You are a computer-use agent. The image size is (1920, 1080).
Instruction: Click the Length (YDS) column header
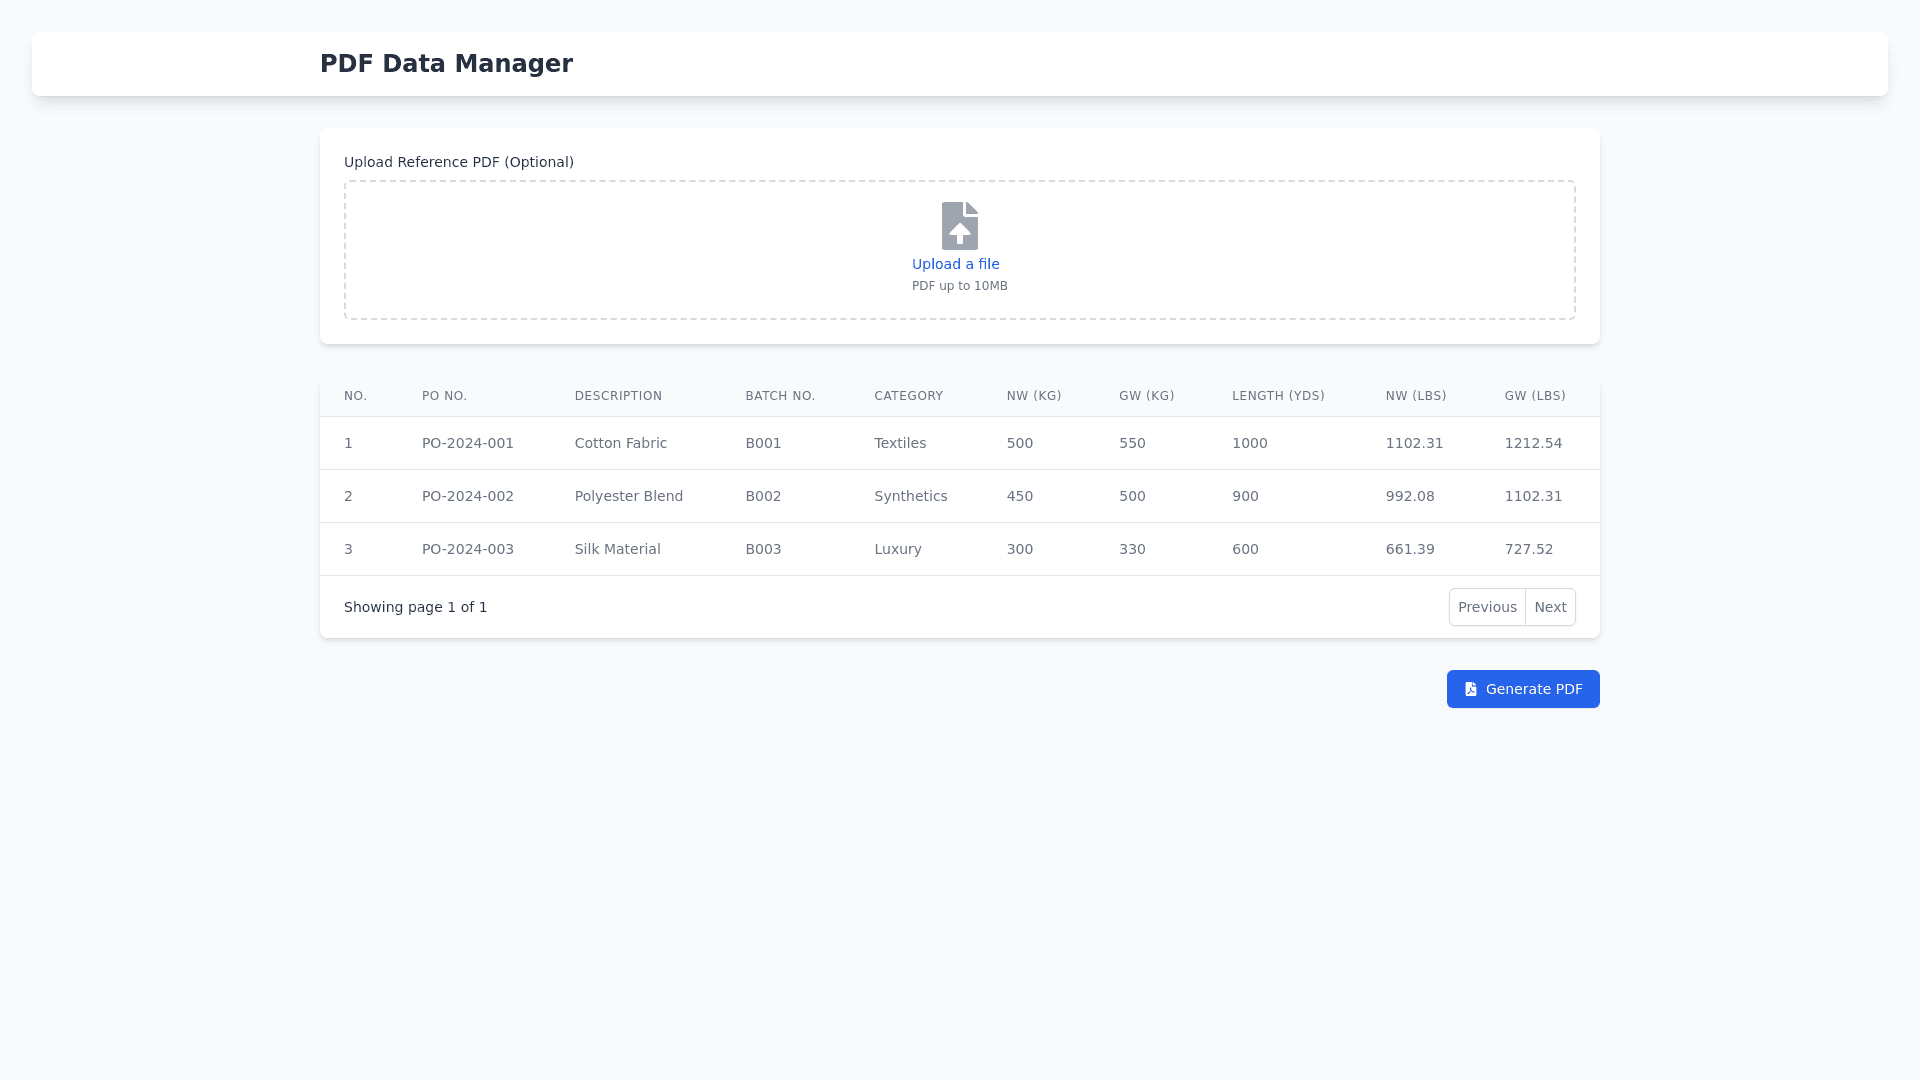pos(1277,396)
